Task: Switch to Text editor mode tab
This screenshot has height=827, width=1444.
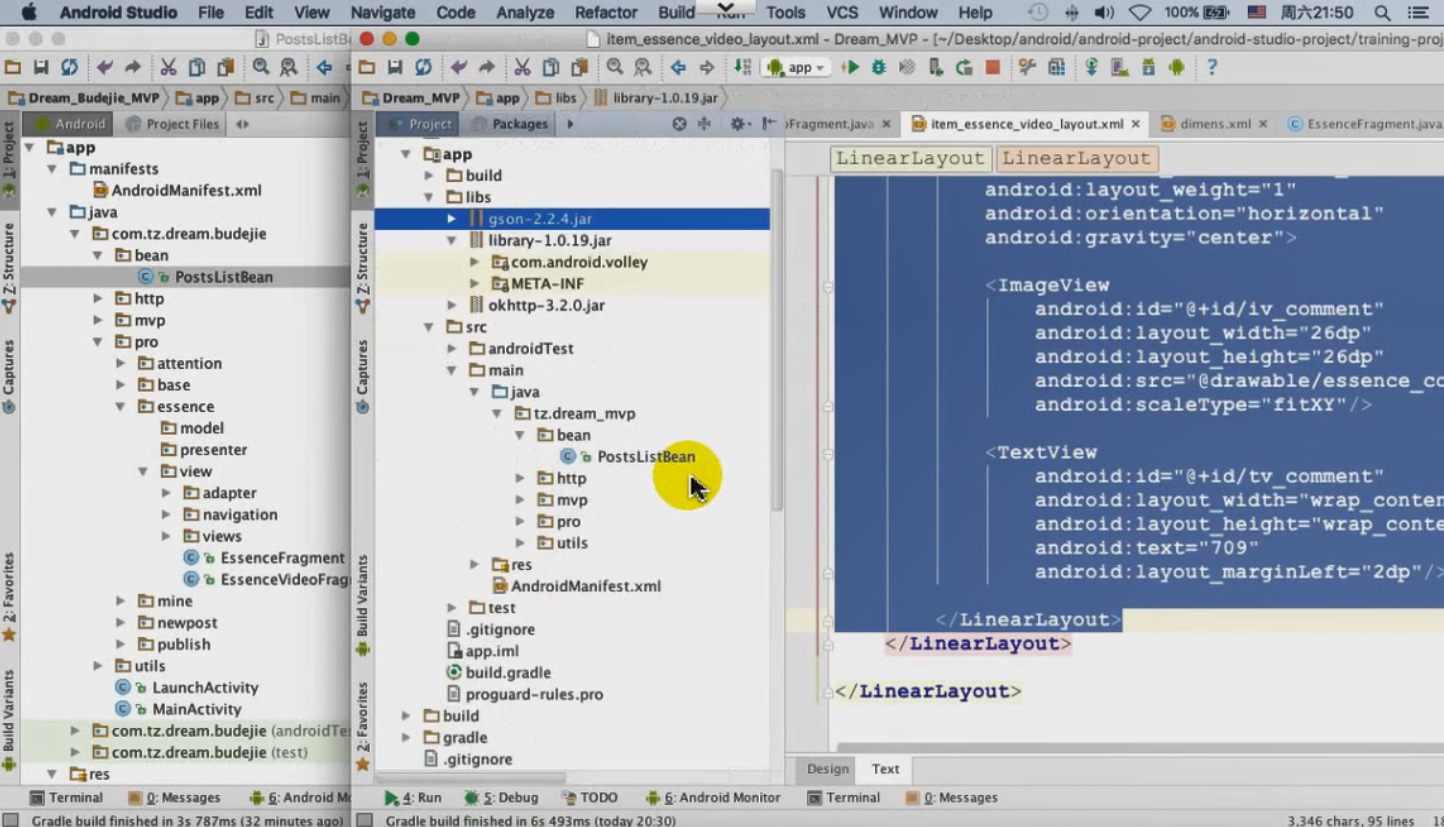Action: pos(885,769)
